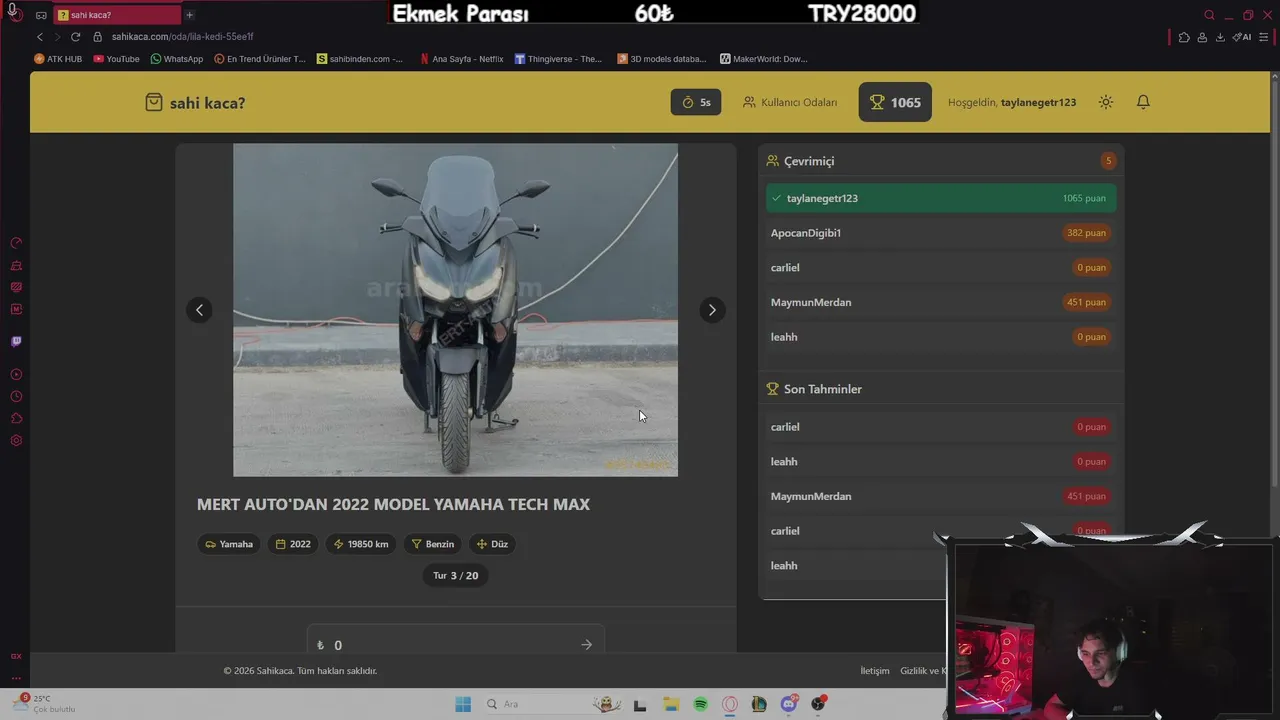Open the Thingiverse bookmark
The image size is (1280, 720).
[x=558, y=59]
